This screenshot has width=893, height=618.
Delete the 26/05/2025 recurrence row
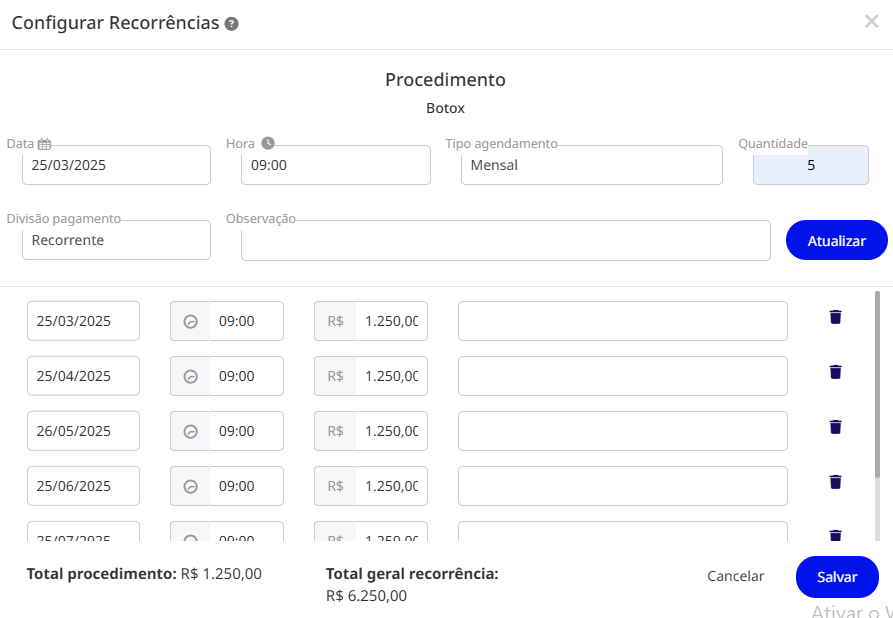pyautogui.click(x=835, y=427)
